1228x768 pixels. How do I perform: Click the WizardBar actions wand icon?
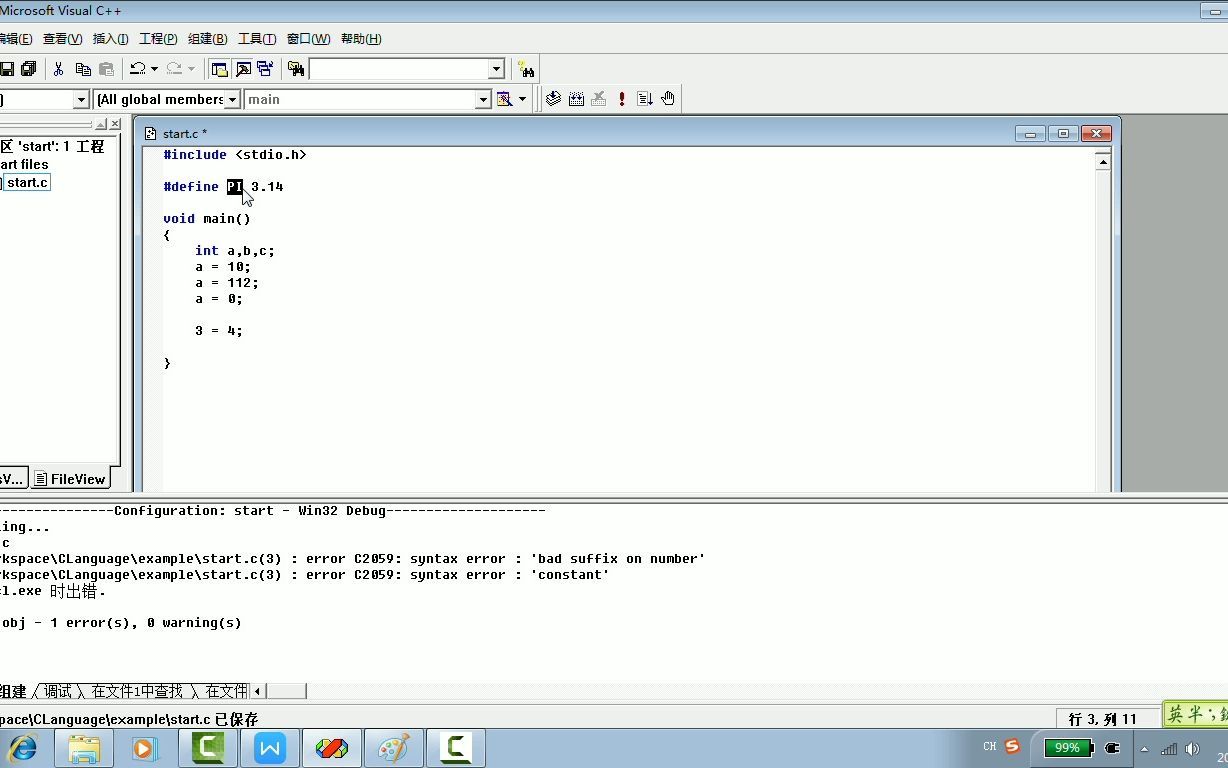point(505,99)
